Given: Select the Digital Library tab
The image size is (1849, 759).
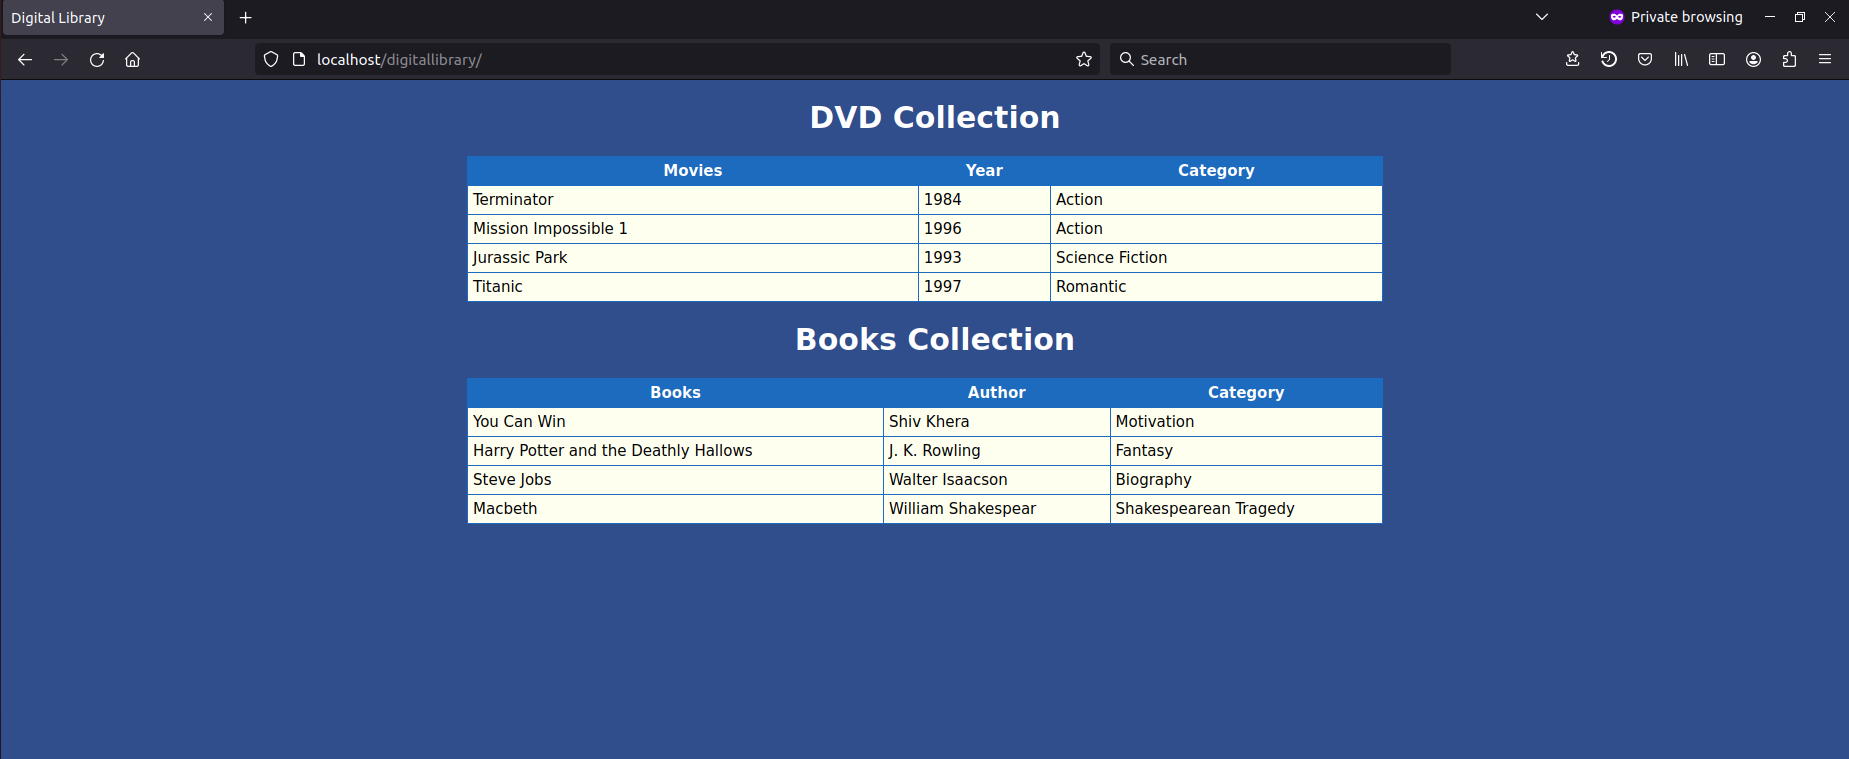Looking at the screenshot, I should (x=113, y=18).
